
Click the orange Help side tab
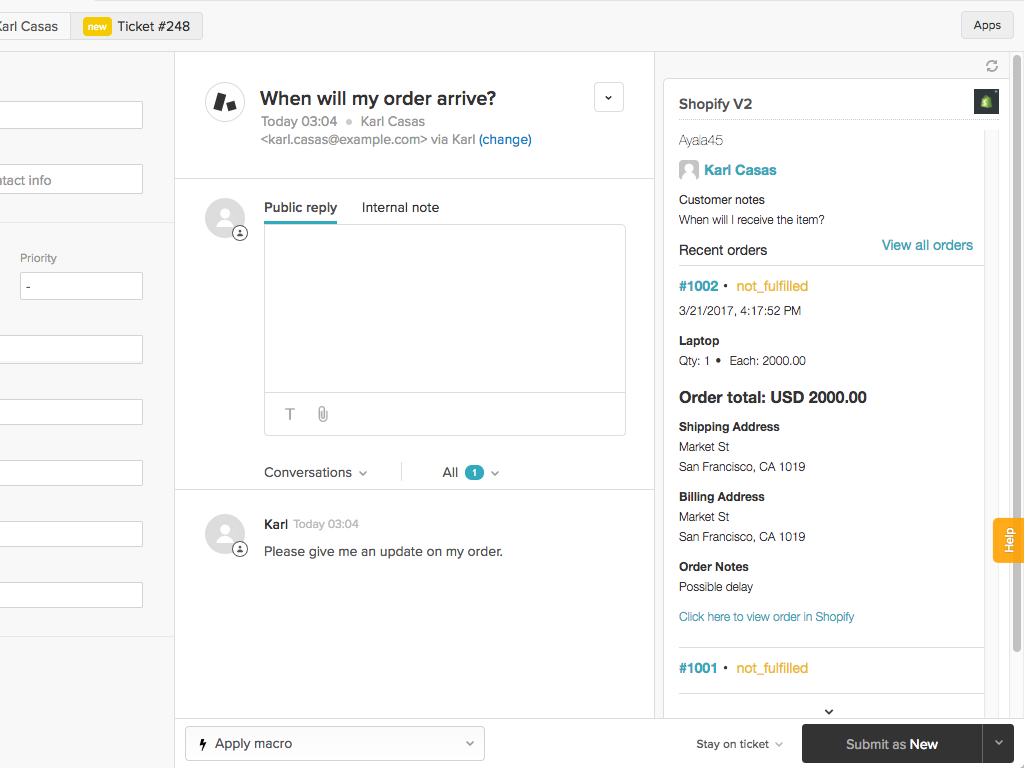pyautogui.click(x=1008, y=540)
